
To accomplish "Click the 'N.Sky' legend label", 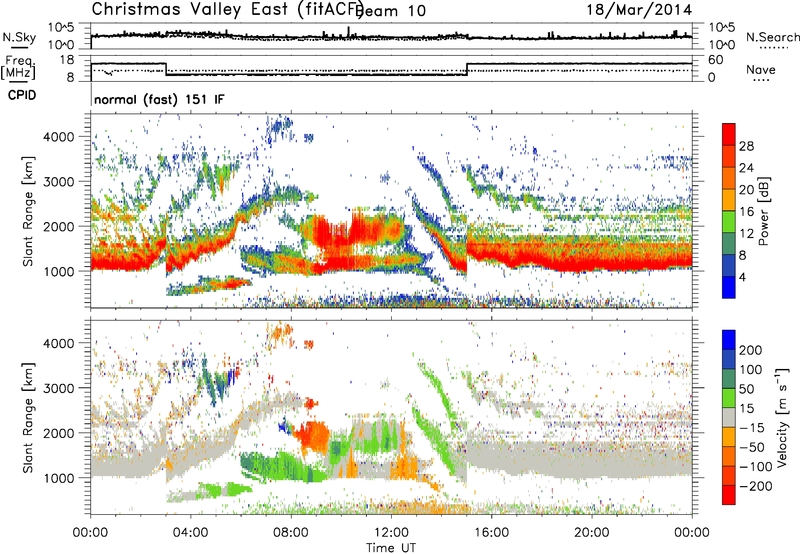I will click(19, 37).
